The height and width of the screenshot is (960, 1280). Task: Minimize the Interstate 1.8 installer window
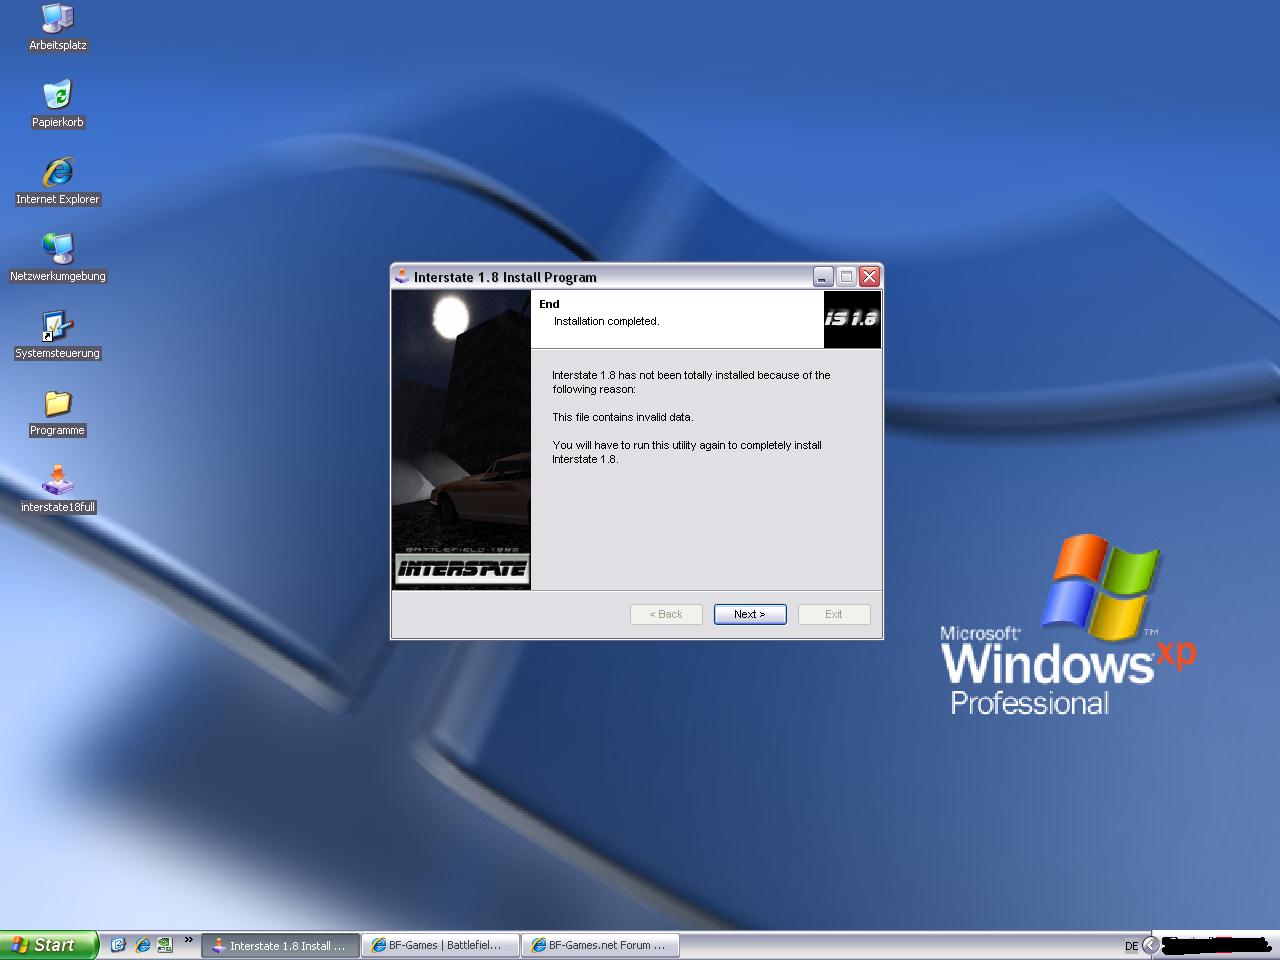point(823,277)
